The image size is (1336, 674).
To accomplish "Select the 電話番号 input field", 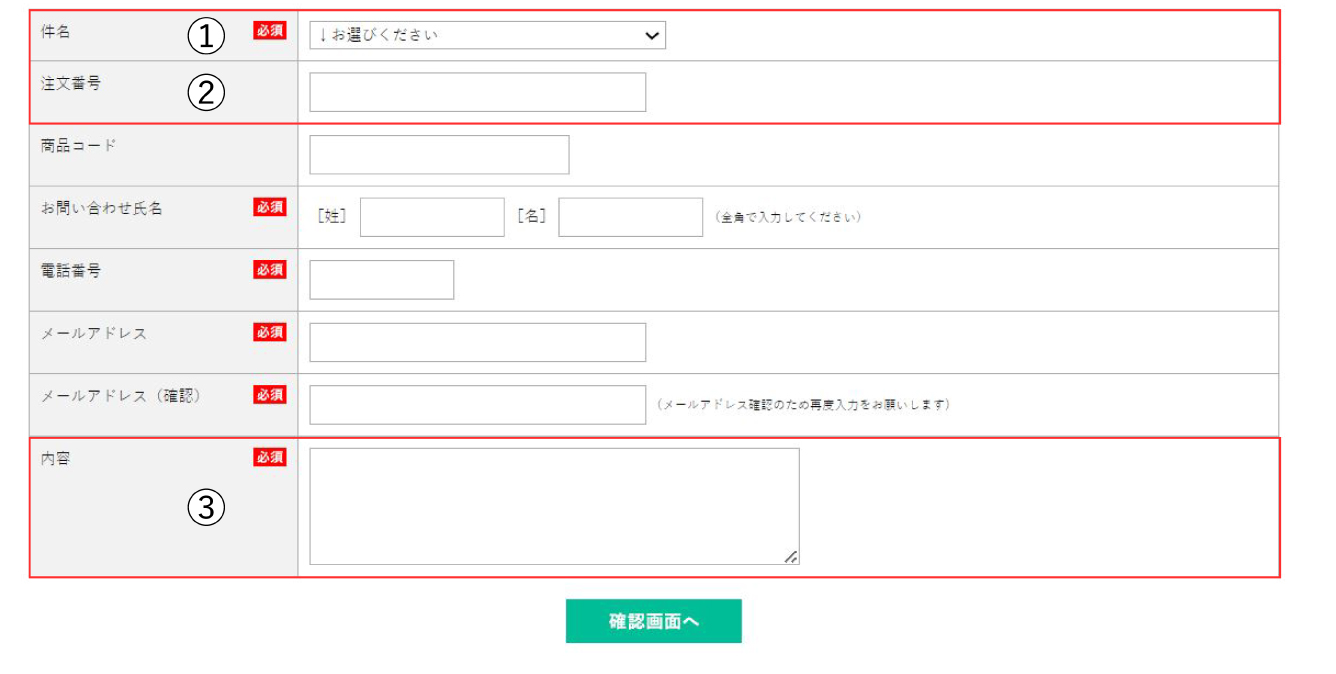I will (x=381, y=280).
